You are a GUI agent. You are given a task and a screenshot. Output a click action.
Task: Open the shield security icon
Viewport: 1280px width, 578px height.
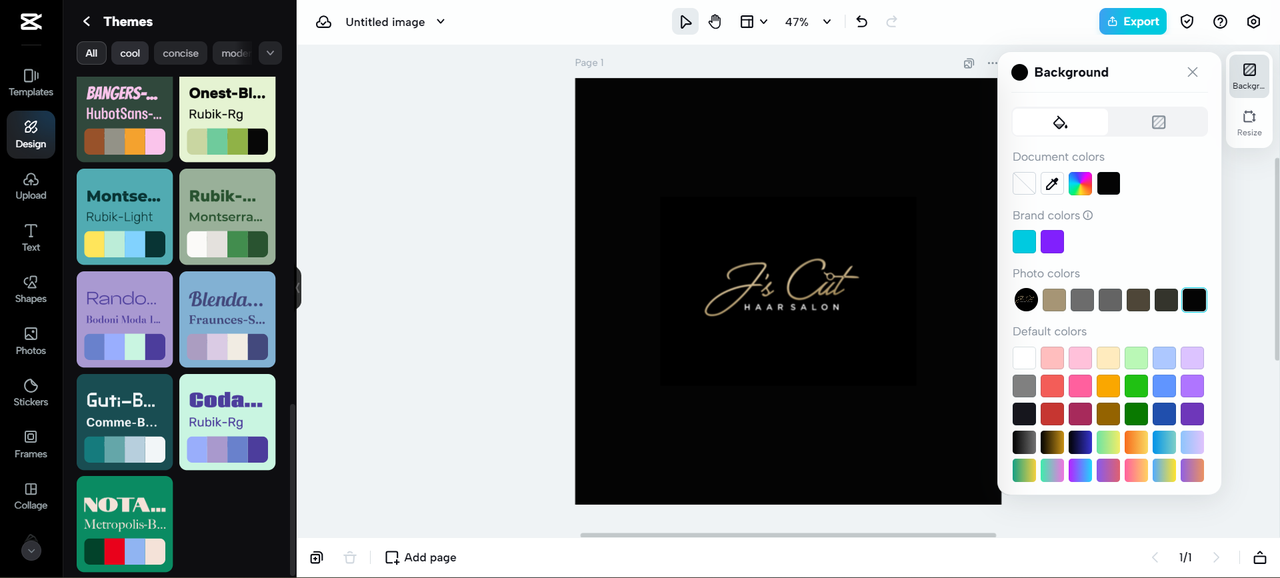pyautogui.click(x=1187, y=22)
